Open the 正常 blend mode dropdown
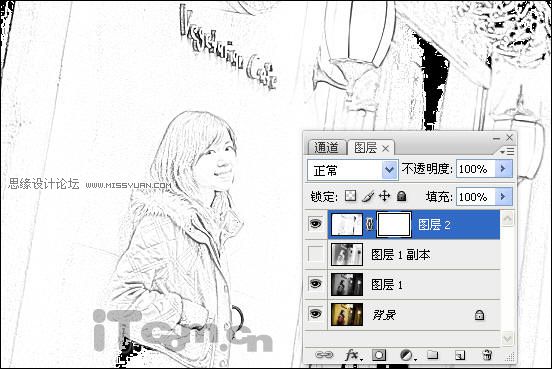552x369 pixels. pos(353,170)
